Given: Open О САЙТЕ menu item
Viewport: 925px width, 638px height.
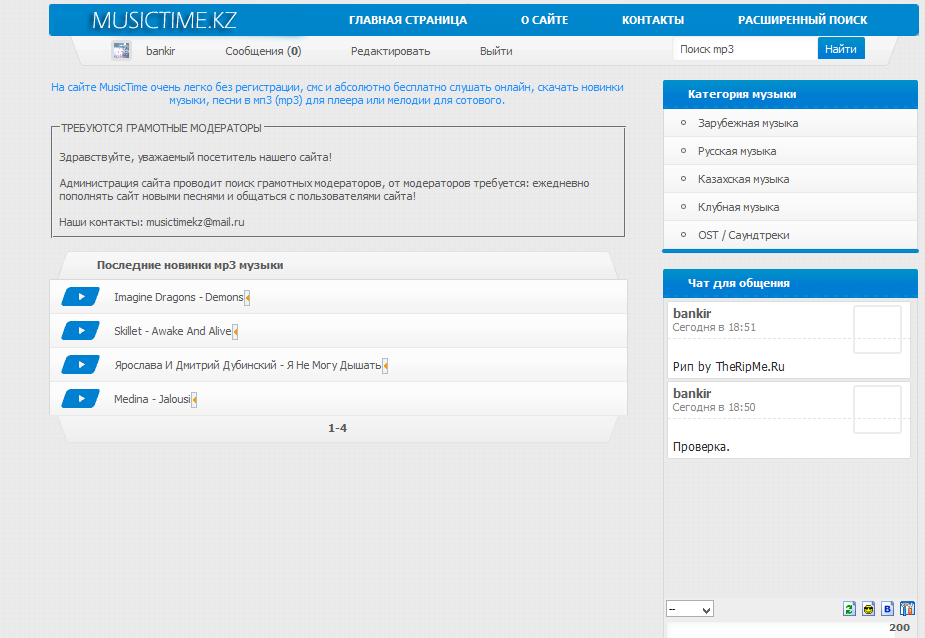Looking at the screenshot, I should click(544, 20).
